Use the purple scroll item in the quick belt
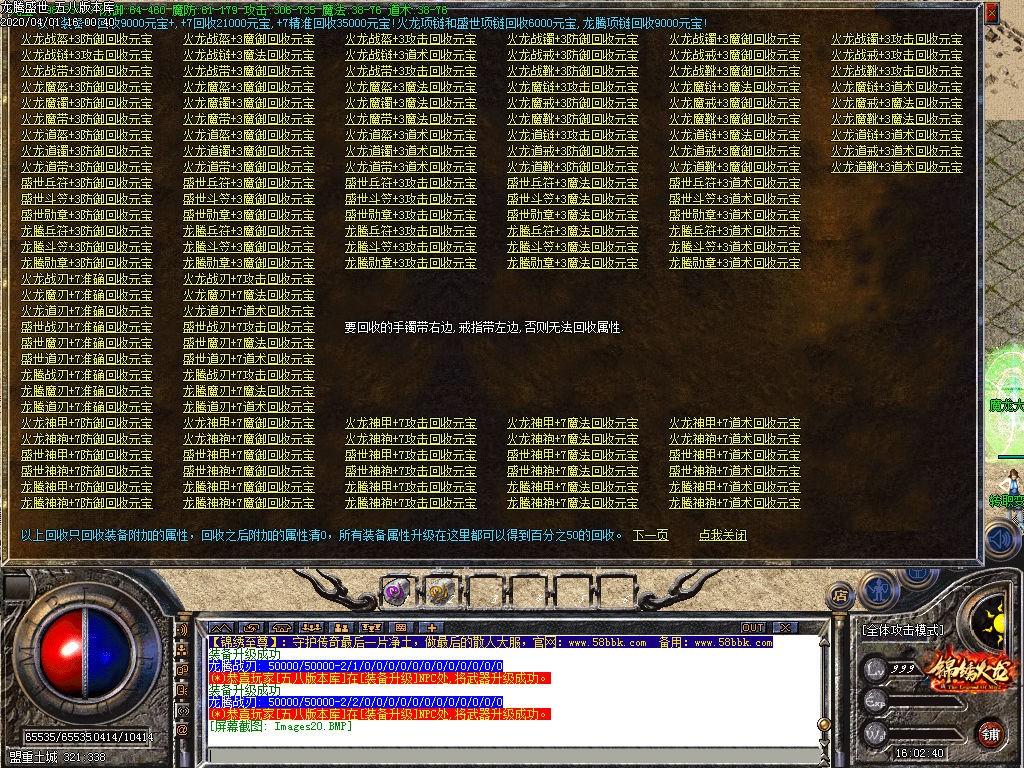The width and height of the screenshot is (1024, 768). pyautogui.click(x=396, y=593)
